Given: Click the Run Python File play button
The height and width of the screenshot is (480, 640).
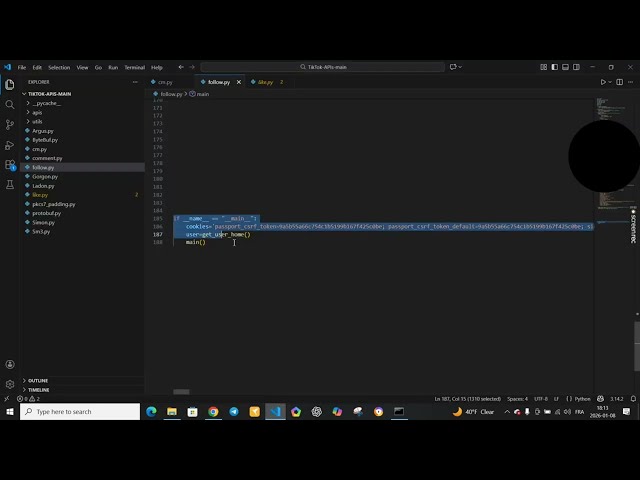Looking at the screenshot, I should 603,82.
